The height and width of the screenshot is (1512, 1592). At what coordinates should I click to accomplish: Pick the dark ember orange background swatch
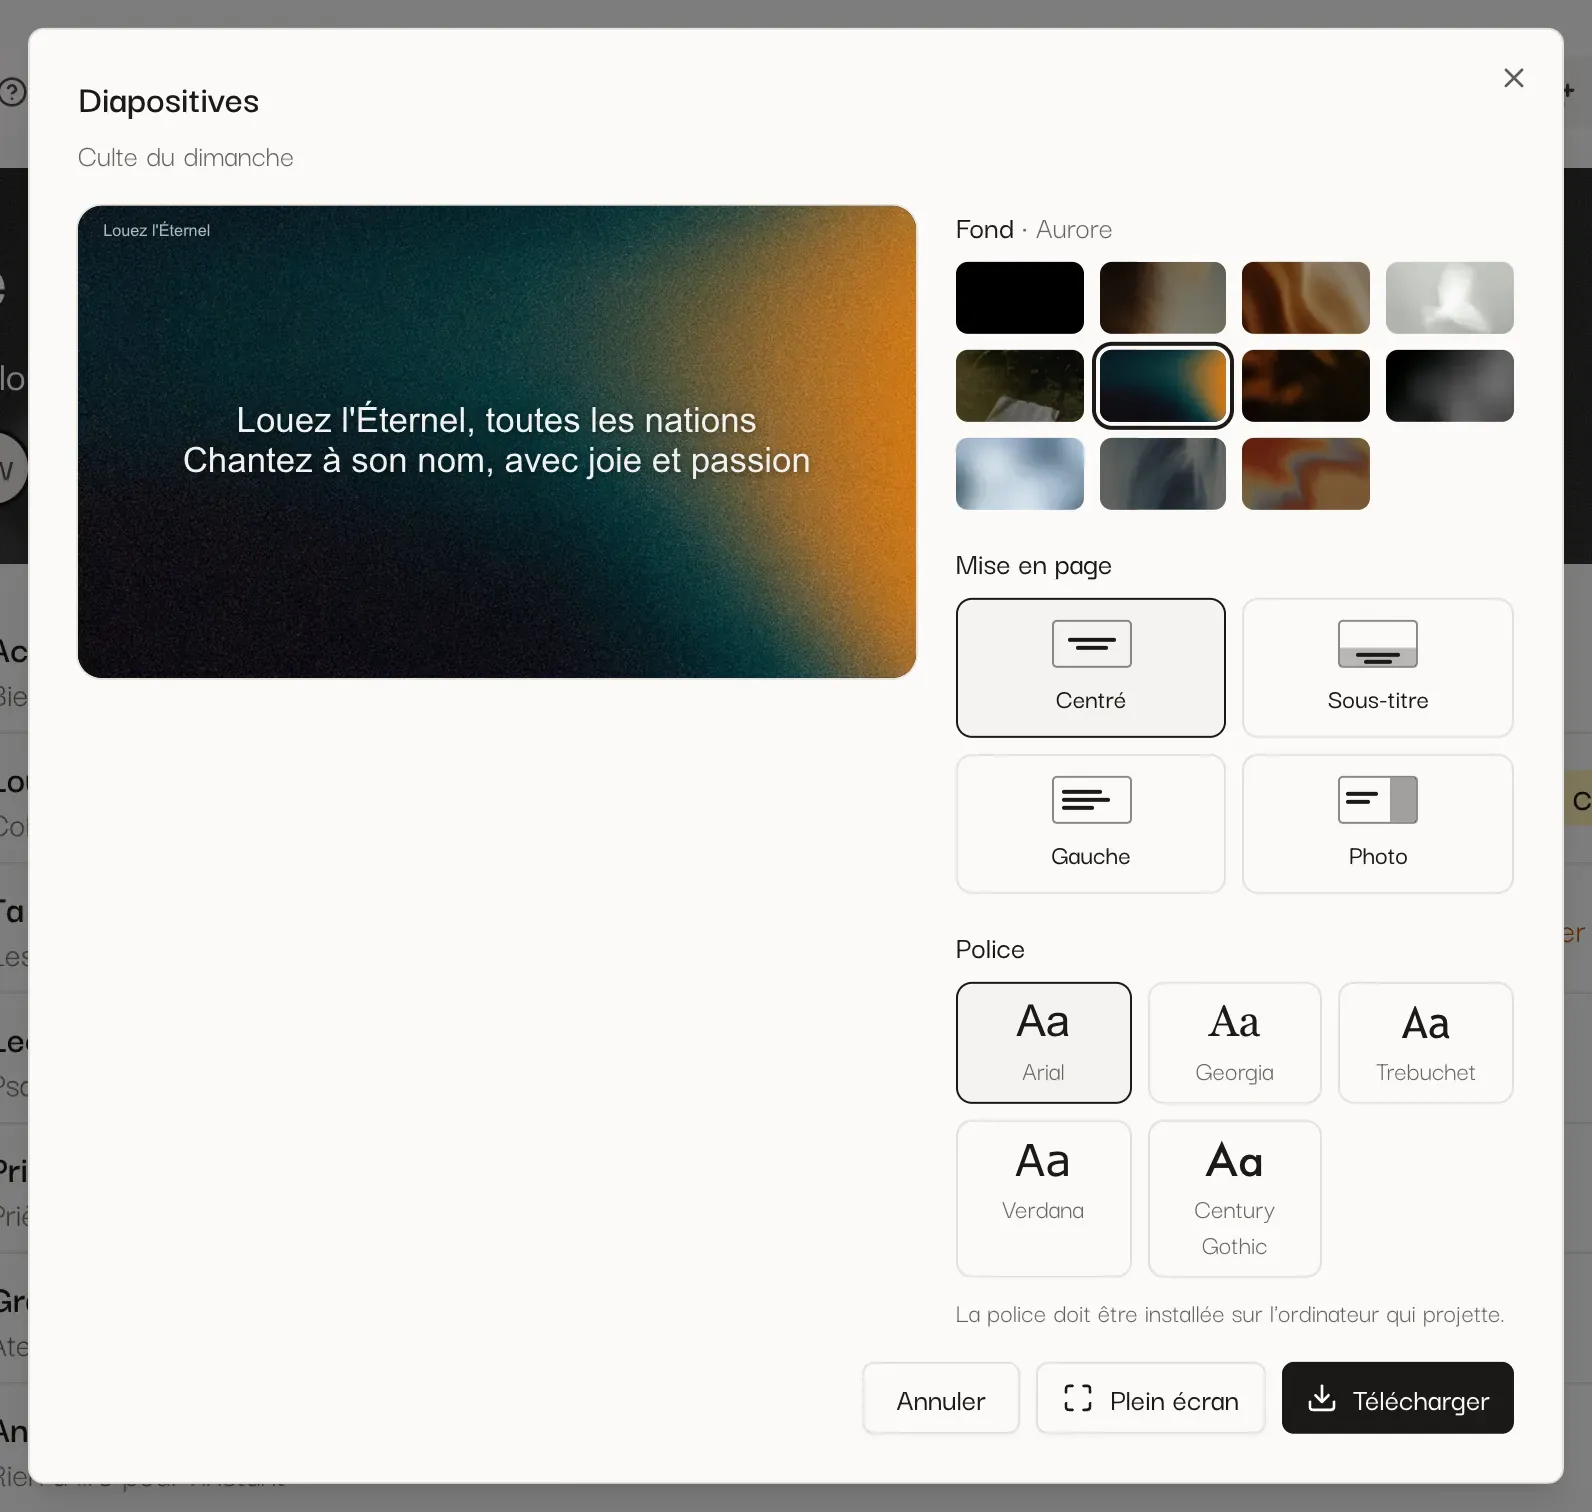pyautogui.click(x=1305, y=386)
